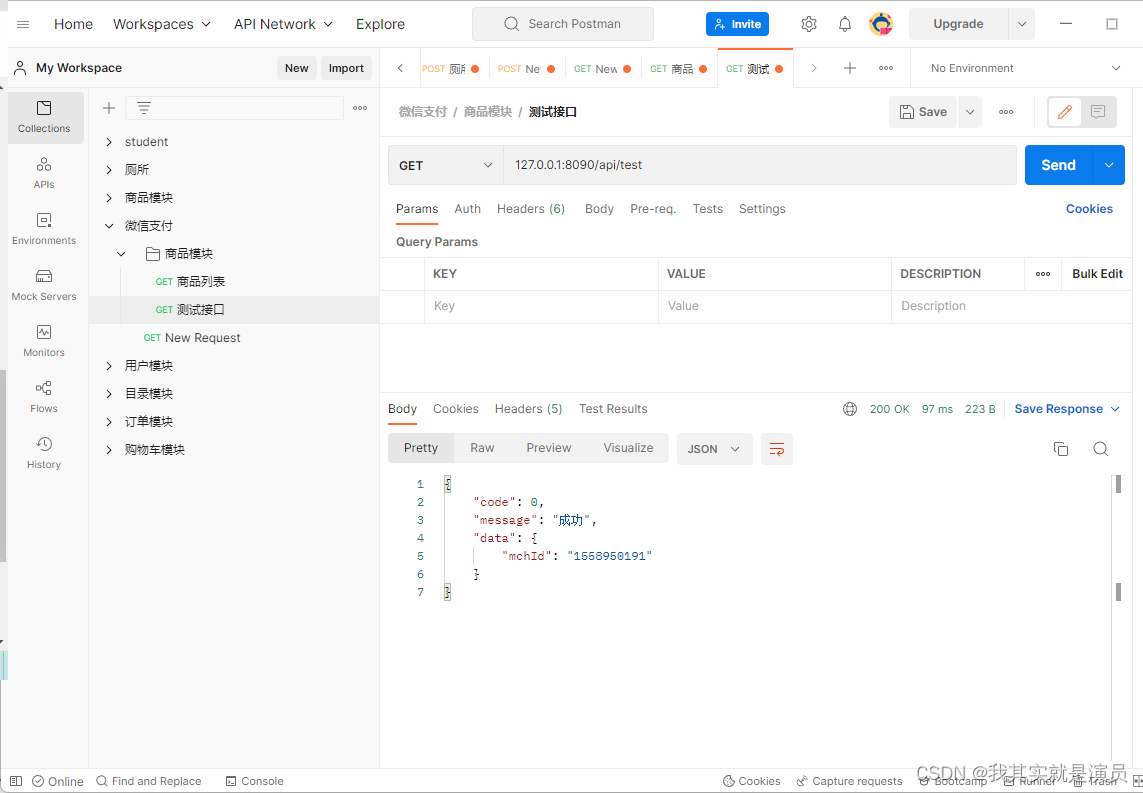
Task: Open the No Environment selector
Action: click(1026, 68)
